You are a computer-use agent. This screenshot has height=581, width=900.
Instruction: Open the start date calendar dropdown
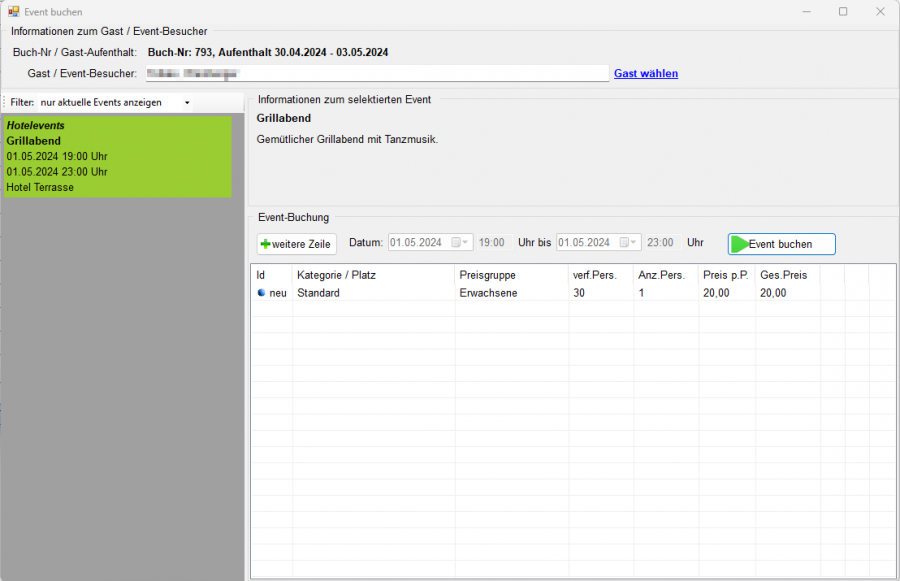(x=459, y=243)
